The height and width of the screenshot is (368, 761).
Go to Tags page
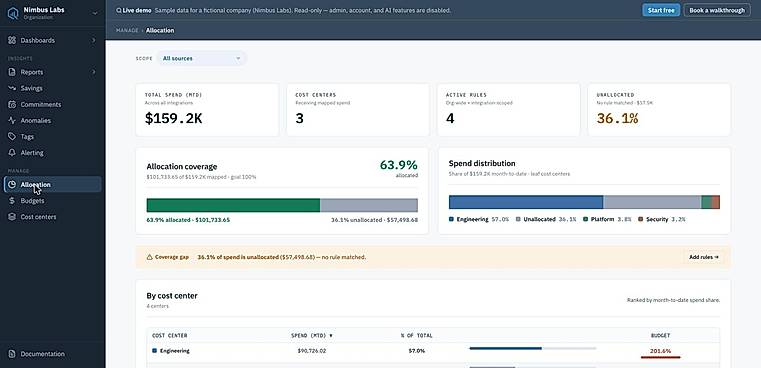(x=52, y=136)
